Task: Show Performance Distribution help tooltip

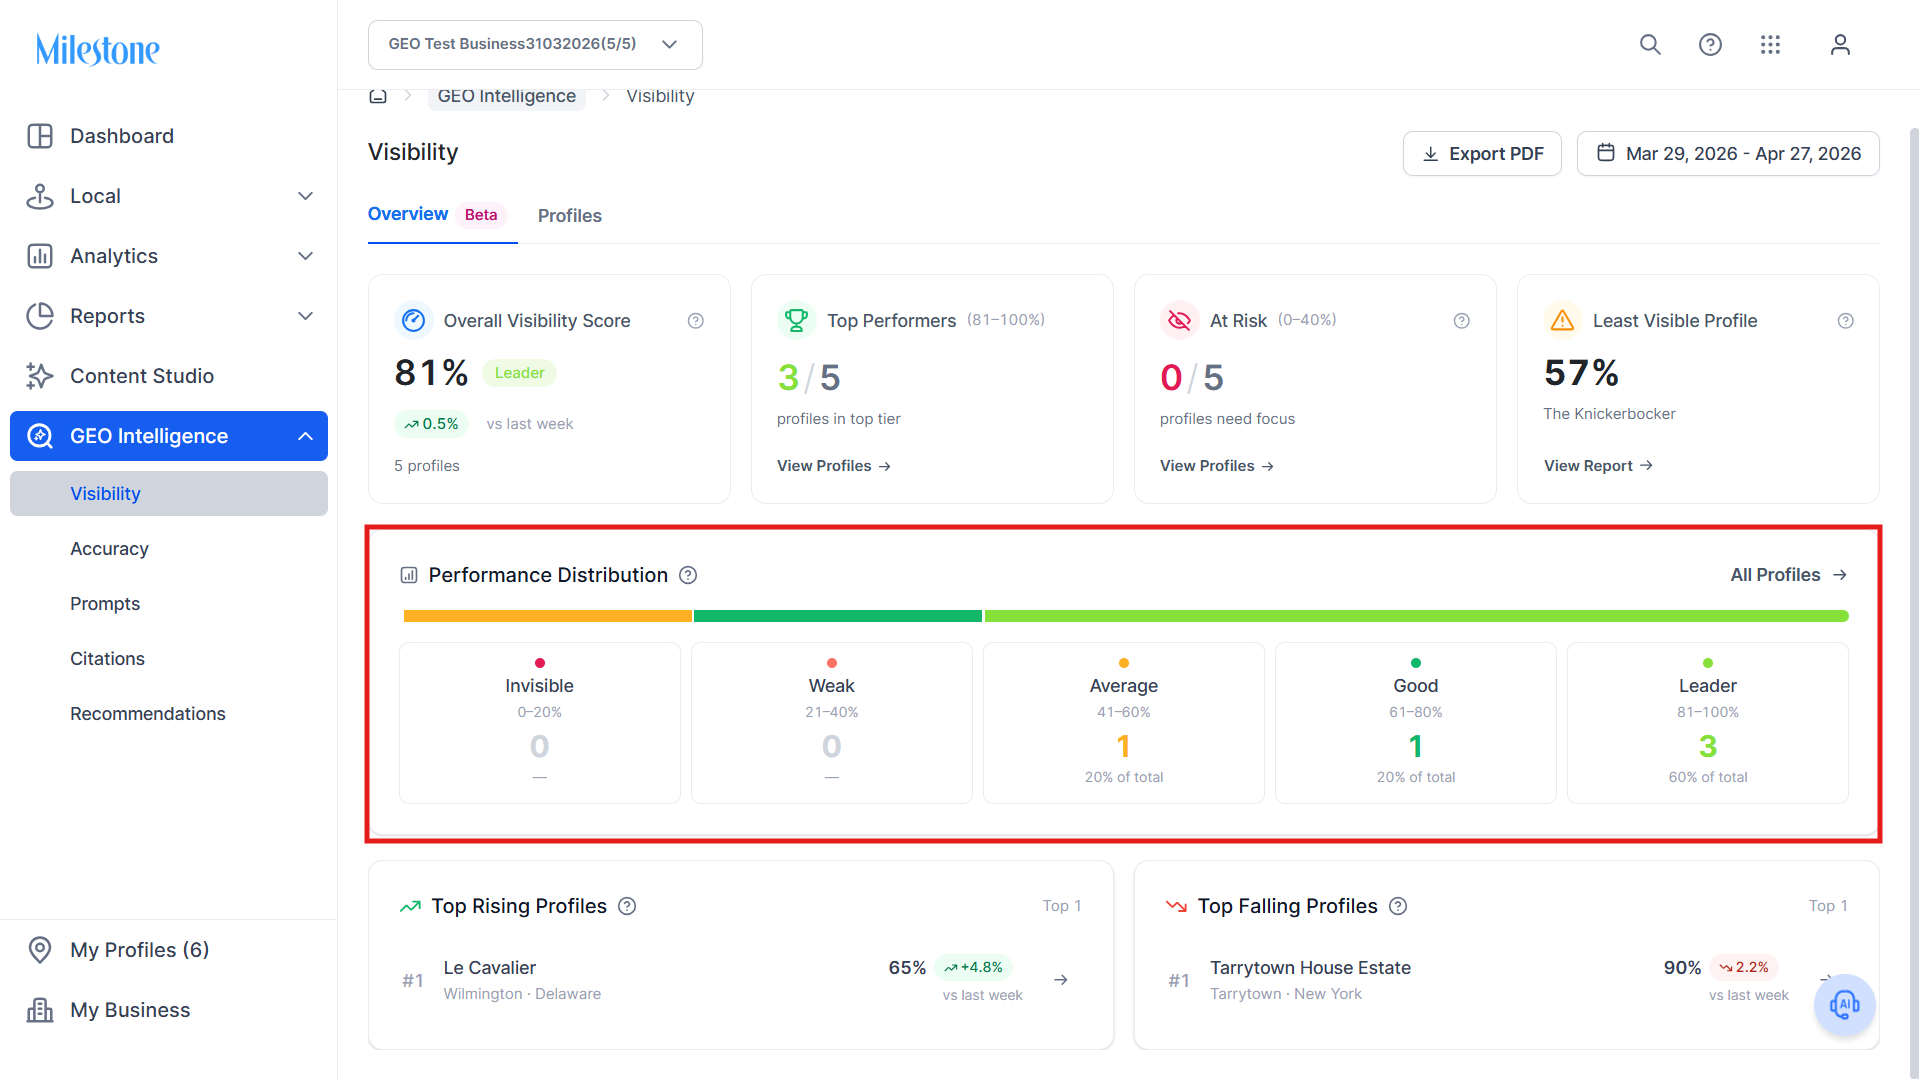Action: point(688,575)
